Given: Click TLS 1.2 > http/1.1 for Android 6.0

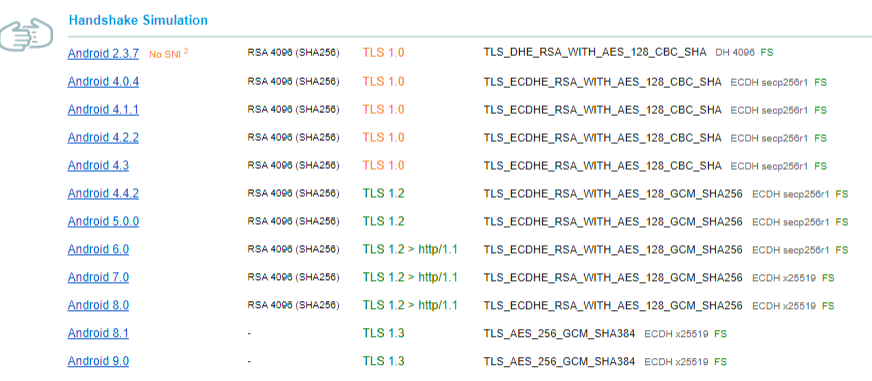Looking at the screenshot, I should click(410, 249).
